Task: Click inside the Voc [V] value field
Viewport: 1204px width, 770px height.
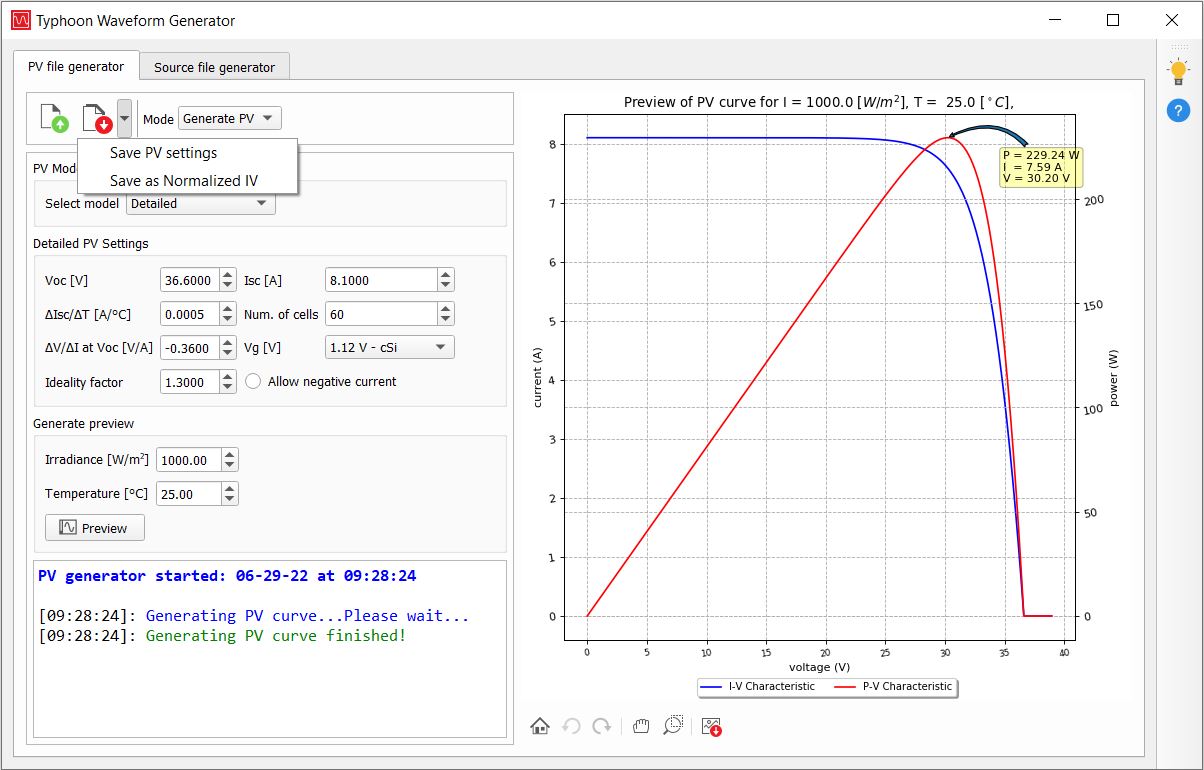Action: [x=188, y=281]
